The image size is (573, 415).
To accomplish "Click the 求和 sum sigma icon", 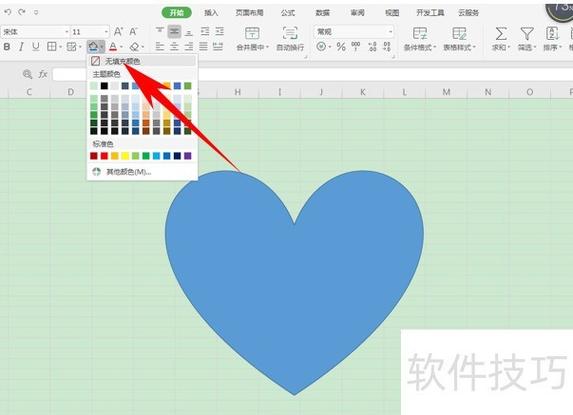I will click(501, 34).
